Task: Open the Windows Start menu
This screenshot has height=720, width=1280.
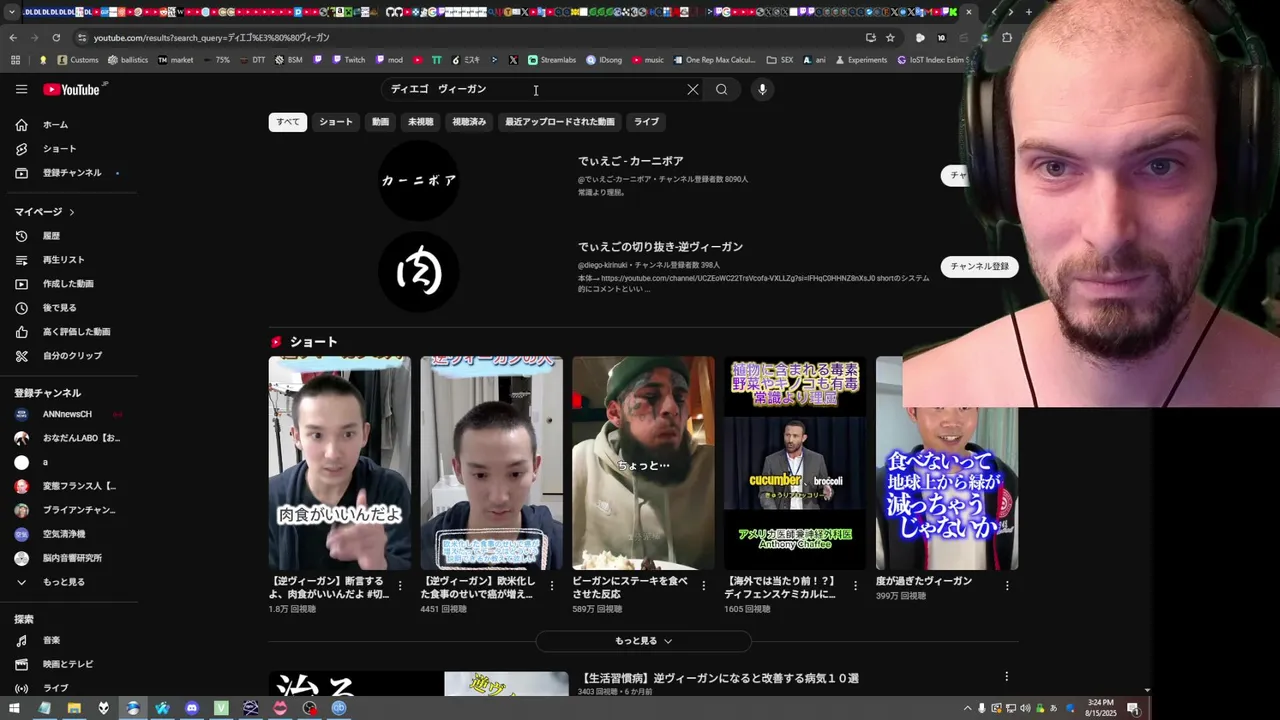Action: (14, 708)
